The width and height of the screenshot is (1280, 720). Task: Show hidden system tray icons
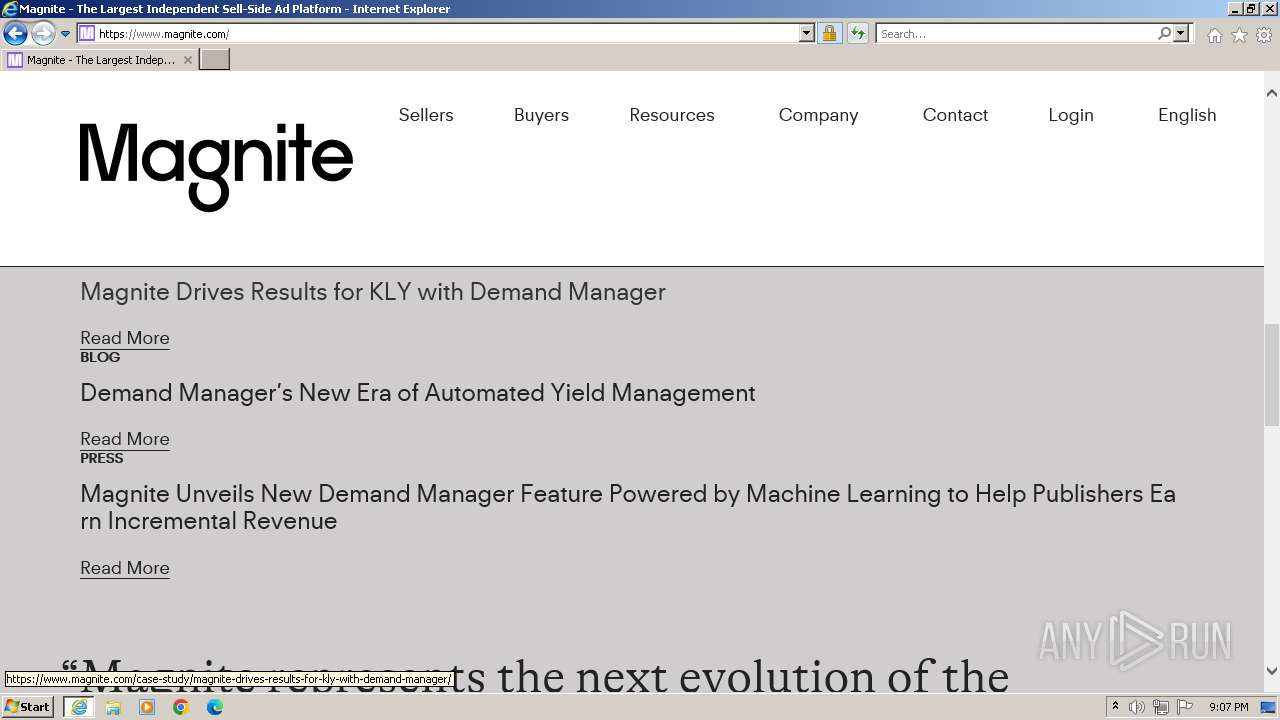tap(1115, 707)
